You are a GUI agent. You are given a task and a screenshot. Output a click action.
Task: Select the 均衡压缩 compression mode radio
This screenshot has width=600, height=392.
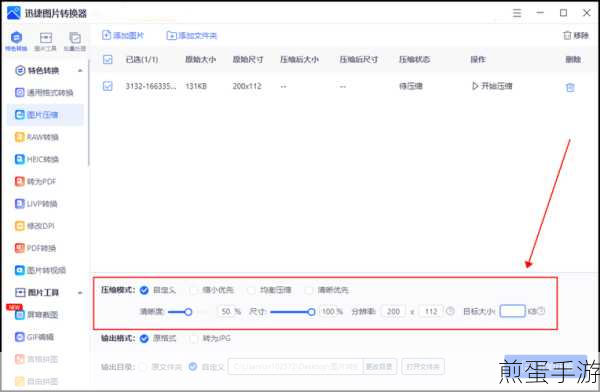coord(251,290)
